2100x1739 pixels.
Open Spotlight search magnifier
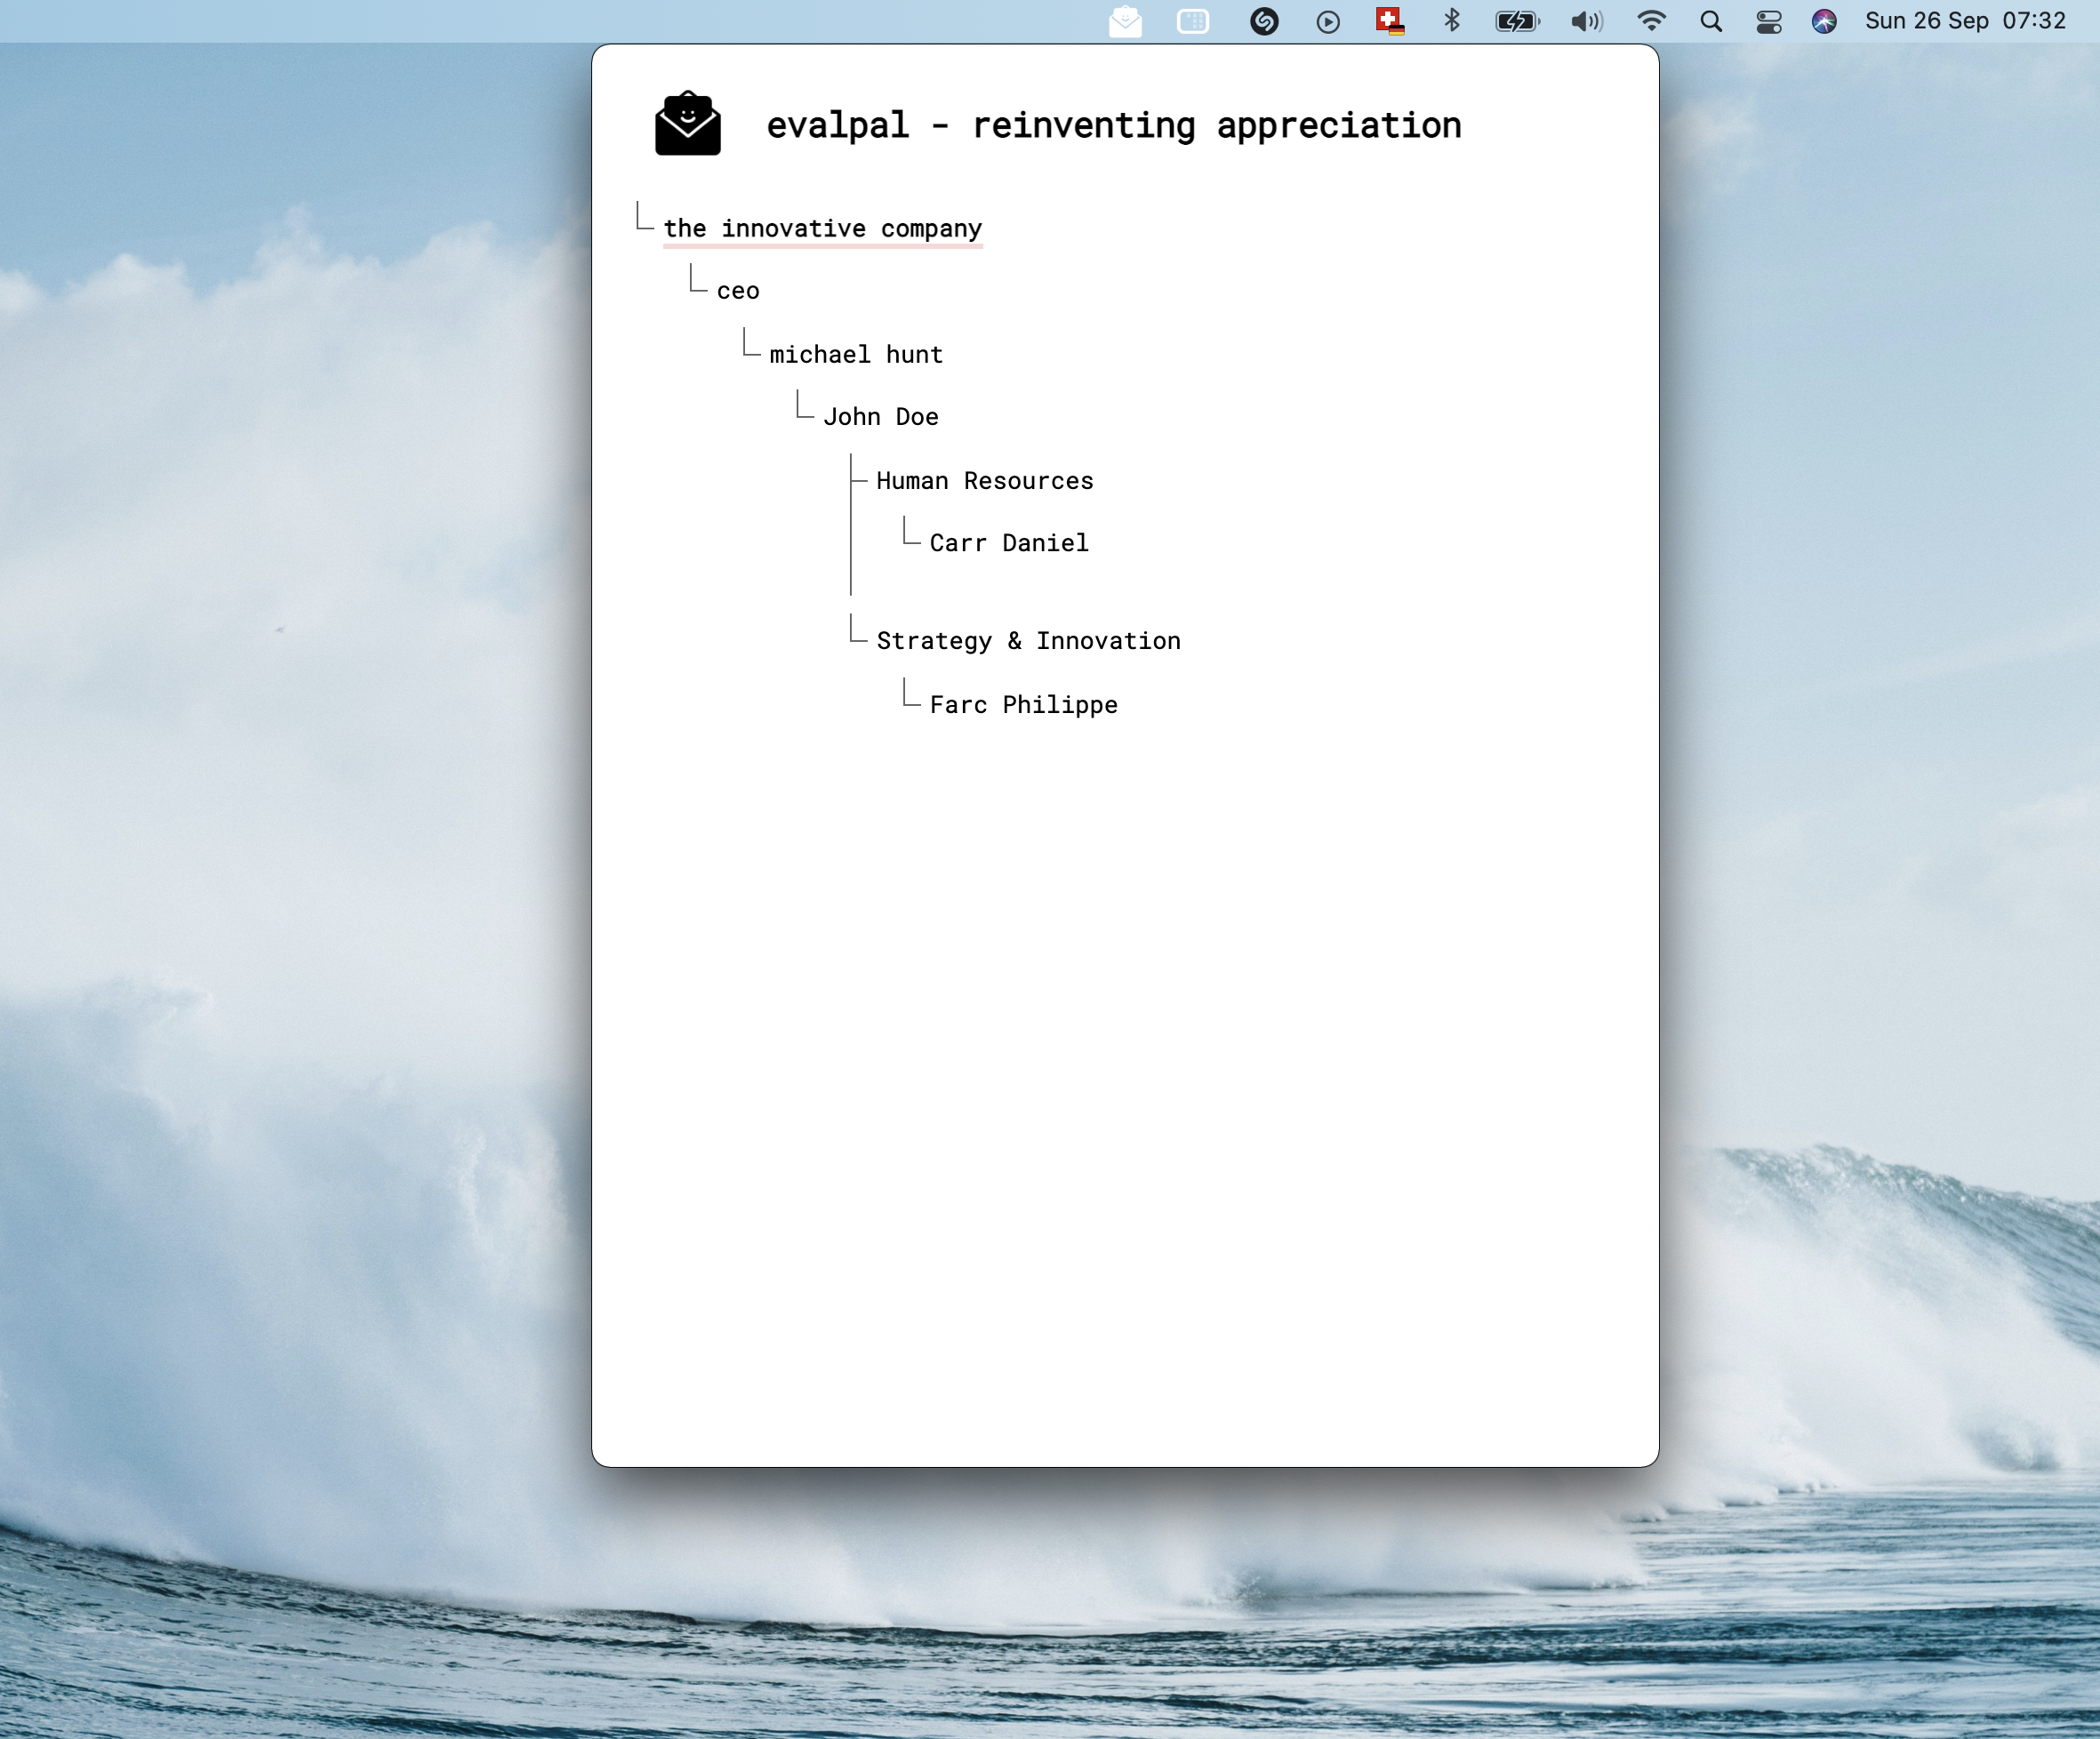1711,21
